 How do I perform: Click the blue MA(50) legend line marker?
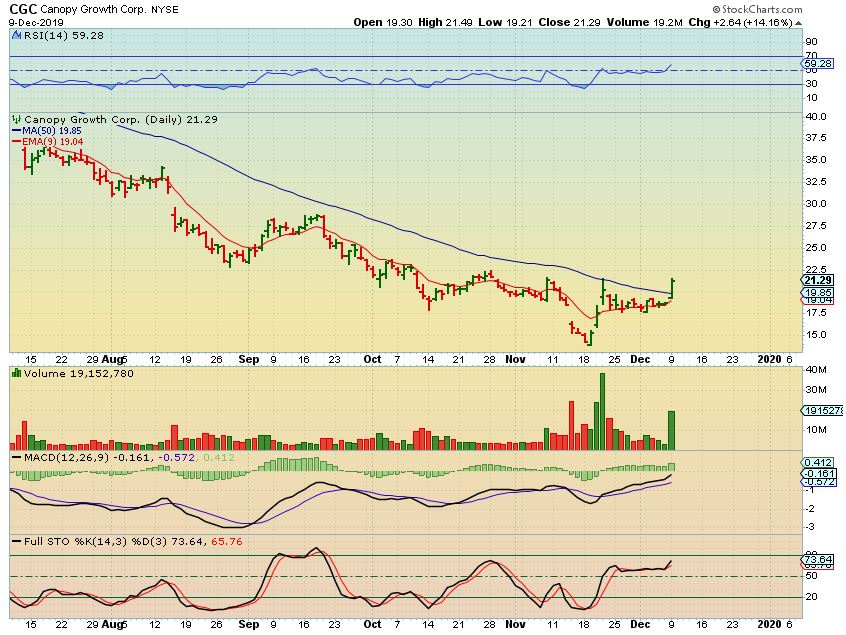pyautogui.click(x=16, y=131)
